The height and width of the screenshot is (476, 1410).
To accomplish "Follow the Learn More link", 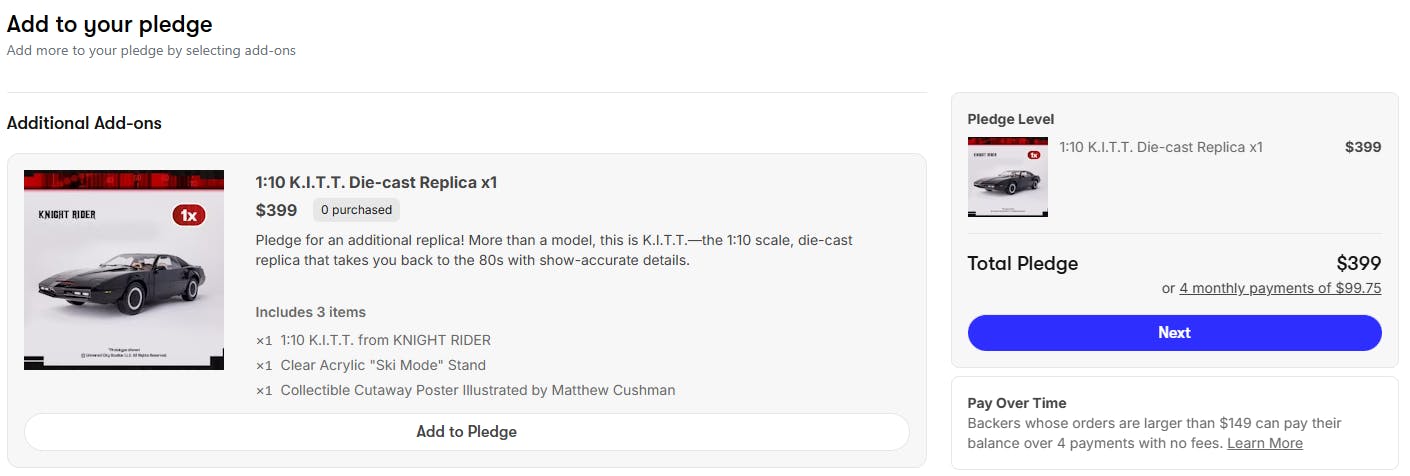I will pos(1264,443).
